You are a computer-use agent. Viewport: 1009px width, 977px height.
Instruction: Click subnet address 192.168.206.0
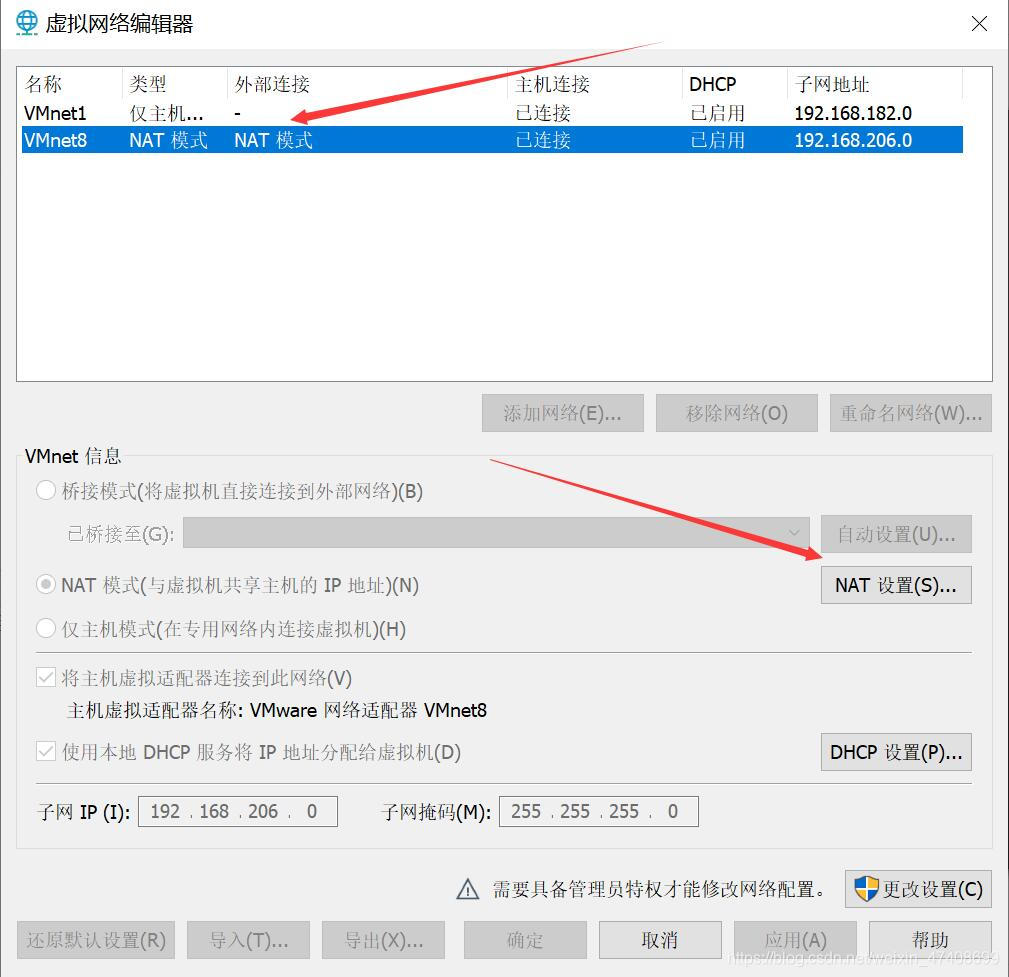point(853,140)
